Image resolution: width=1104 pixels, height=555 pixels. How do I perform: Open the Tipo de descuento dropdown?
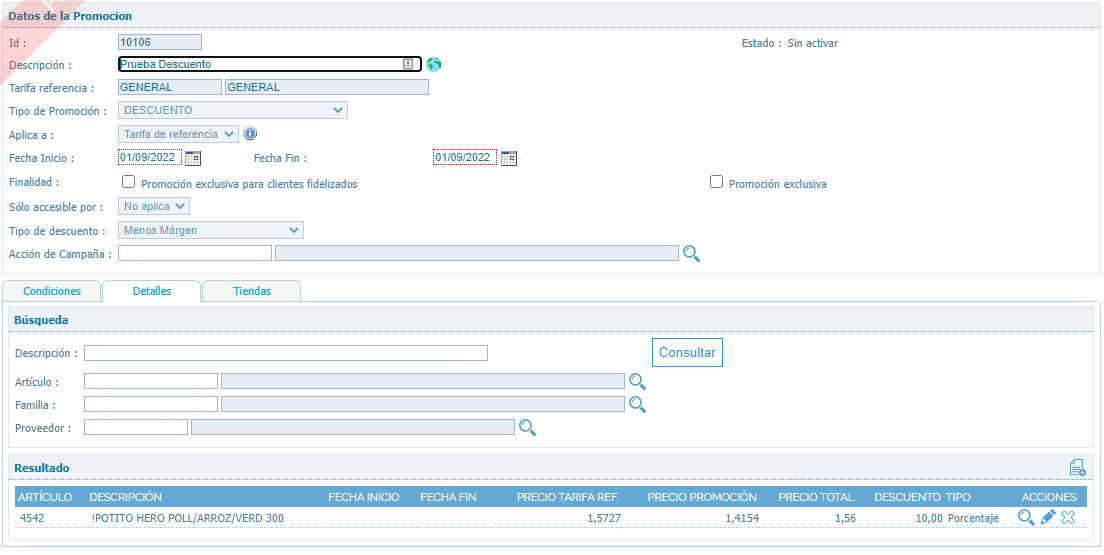click(210, 230)
